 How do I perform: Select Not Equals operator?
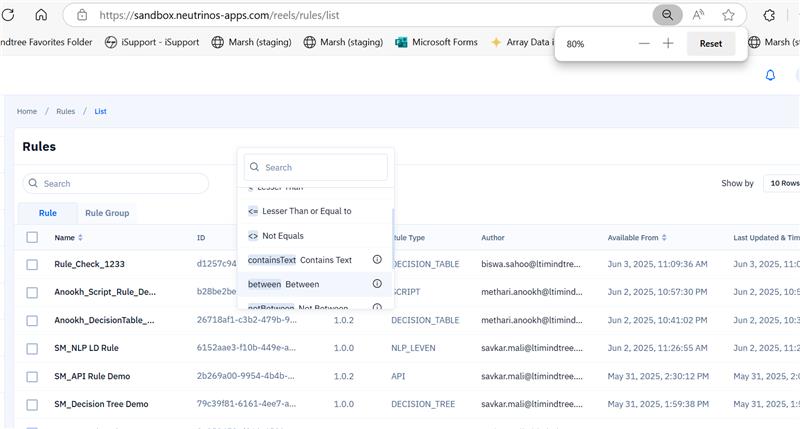(x=315, y=236)
